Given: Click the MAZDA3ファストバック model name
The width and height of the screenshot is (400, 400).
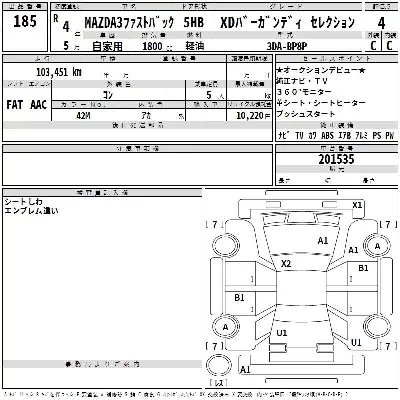Looking at the screenshot, I should (129, 23).
